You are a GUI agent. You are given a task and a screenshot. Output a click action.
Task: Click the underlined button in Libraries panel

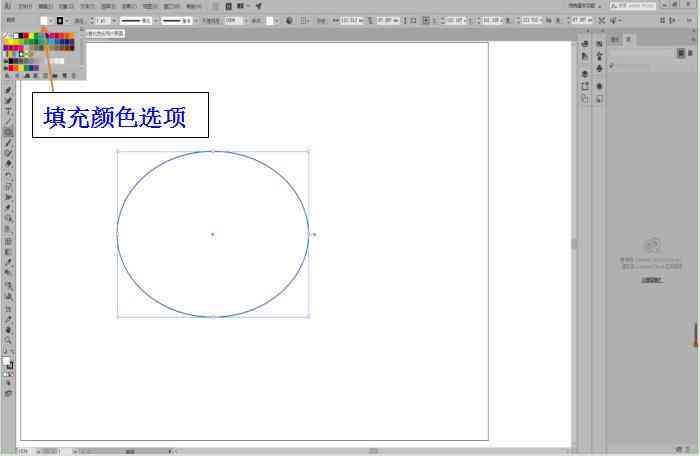click(x=652, y=280)
